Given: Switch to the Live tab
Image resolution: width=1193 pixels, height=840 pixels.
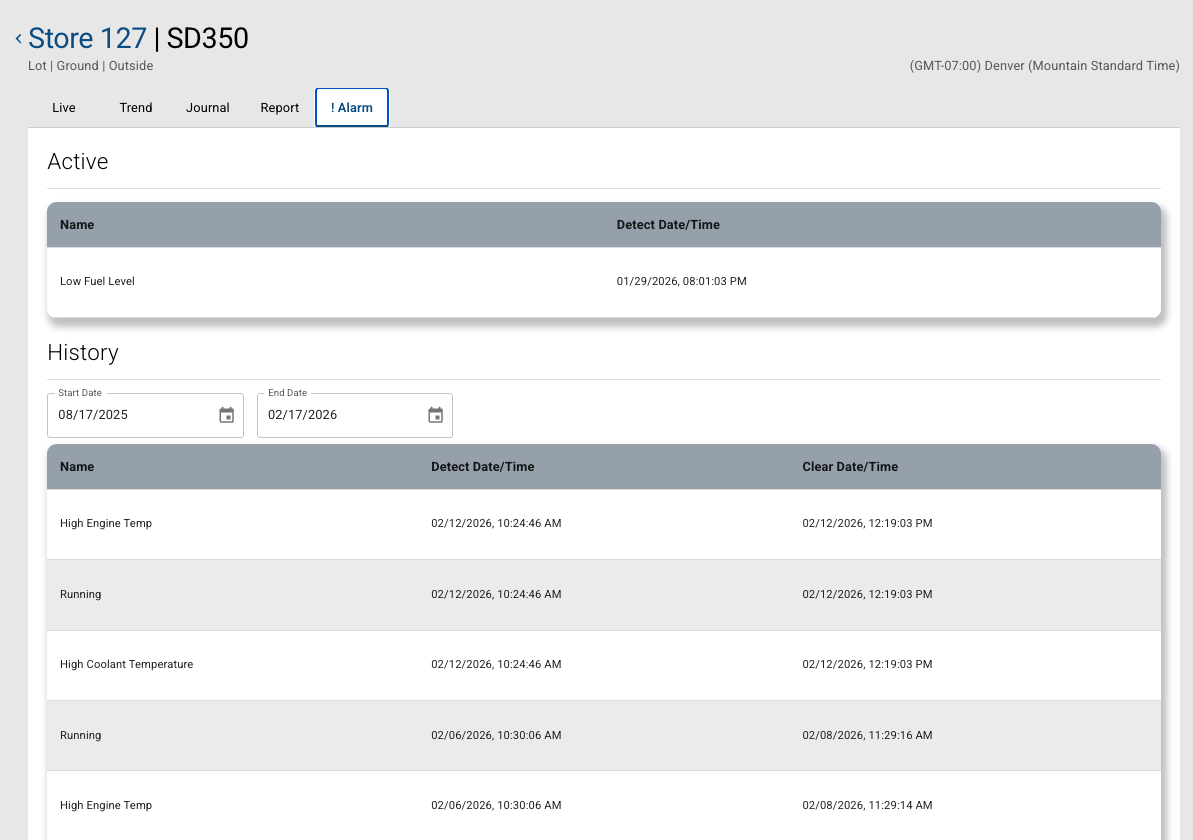Looking at the screenshot, I should pos(64,108).
